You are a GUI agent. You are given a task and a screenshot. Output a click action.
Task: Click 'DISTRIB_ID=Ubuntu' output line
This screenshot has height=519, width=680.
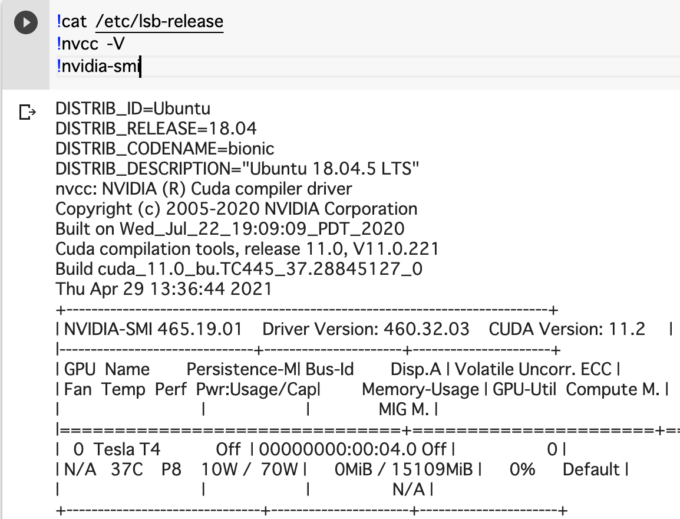click(132, 108)
